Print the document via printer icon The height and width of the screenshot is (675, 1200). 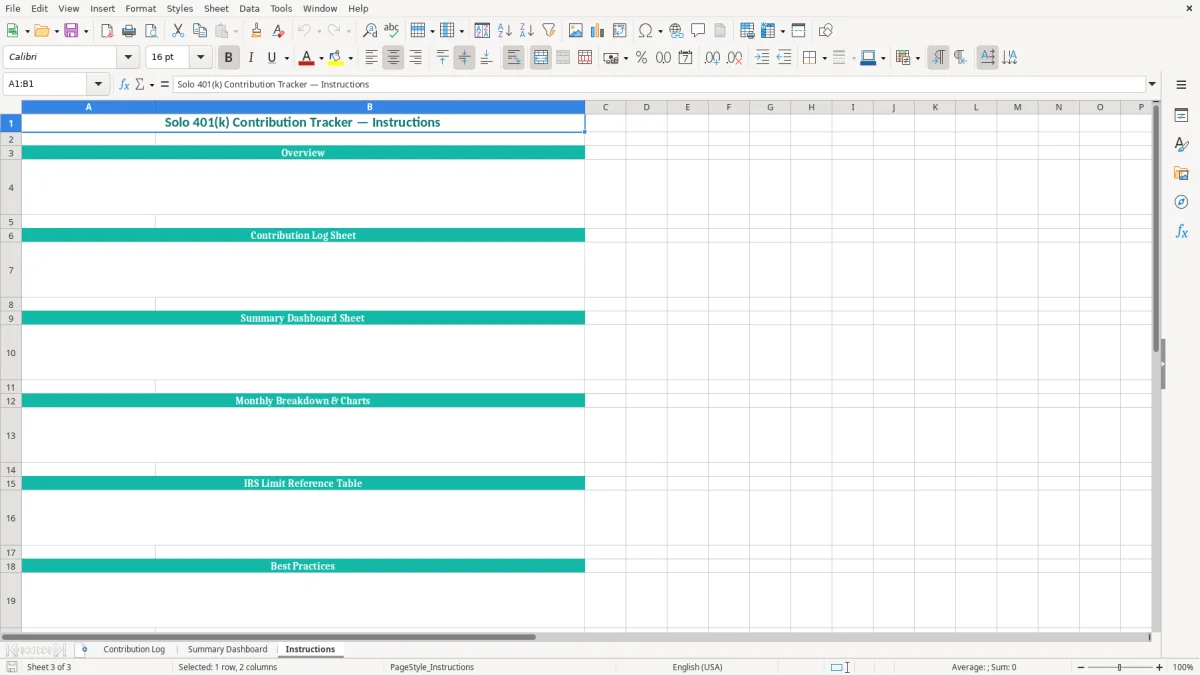tap(129, 31)
